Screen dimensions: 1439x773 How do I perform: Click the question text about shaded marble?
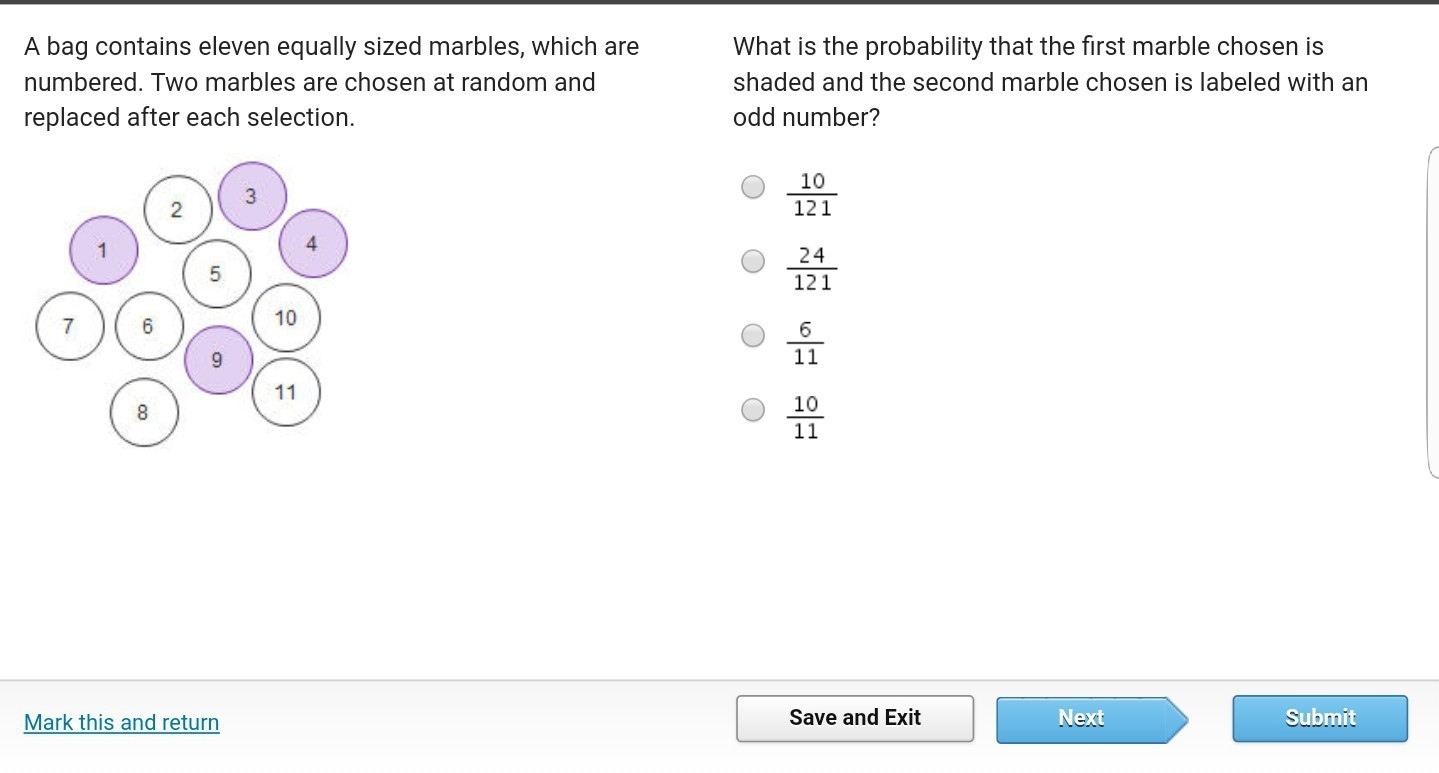tap(1049, 82)
